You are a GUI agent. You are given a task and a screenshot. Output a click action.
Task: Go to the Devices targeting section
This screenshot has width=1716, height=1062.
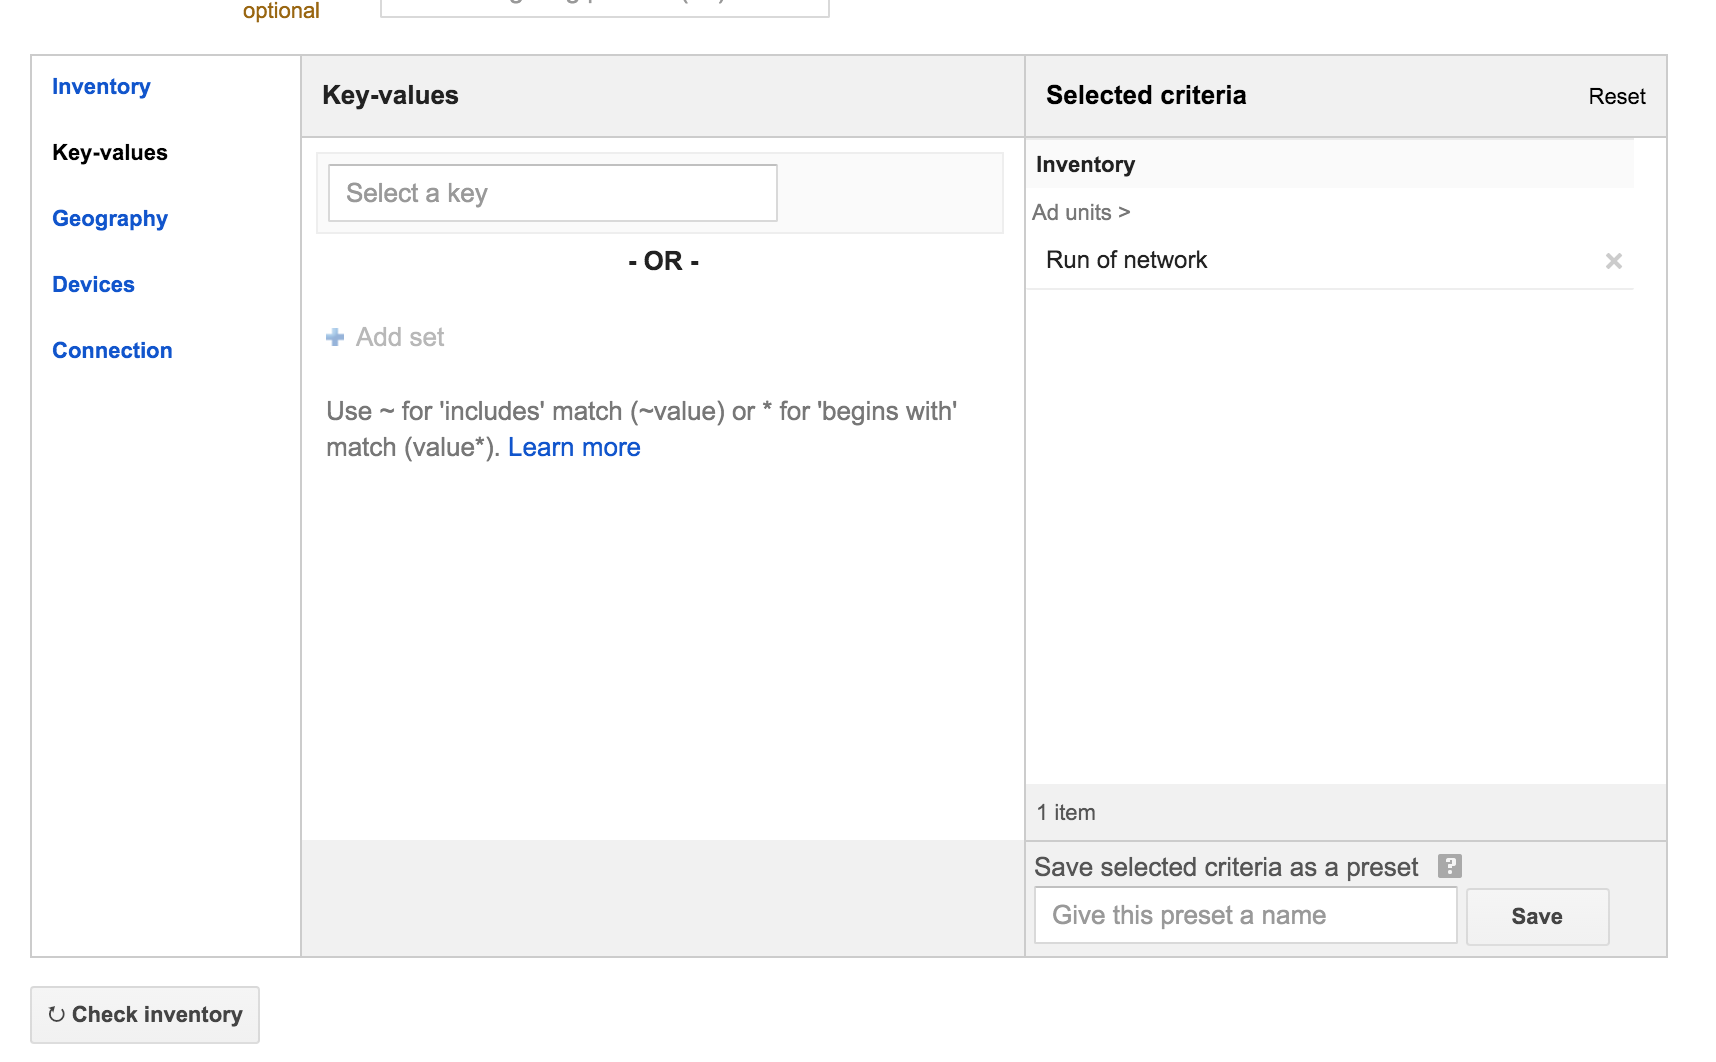click(93, 285)
